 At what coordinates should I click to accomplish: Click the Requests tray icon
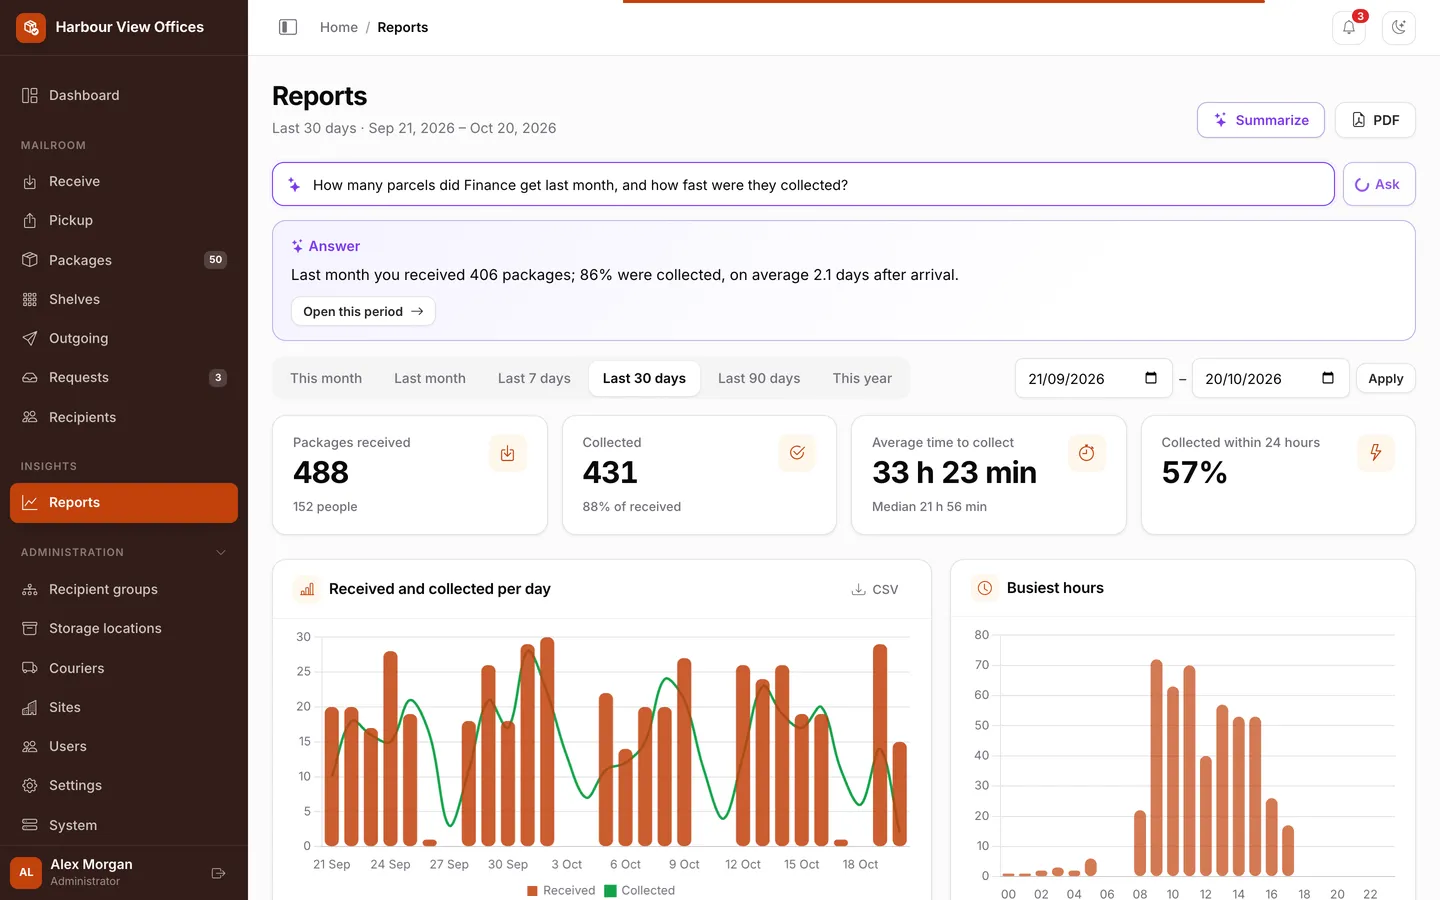(30, 377)
